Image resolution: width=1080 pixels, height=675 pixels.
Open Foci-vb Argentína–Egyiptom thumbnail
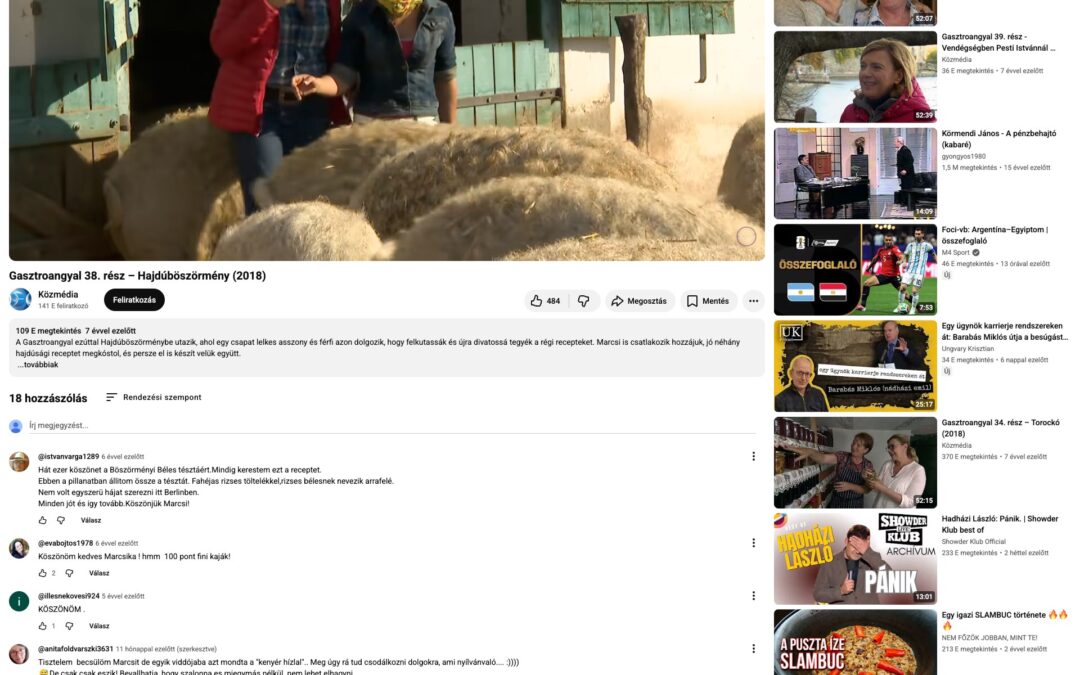(855, 270)
